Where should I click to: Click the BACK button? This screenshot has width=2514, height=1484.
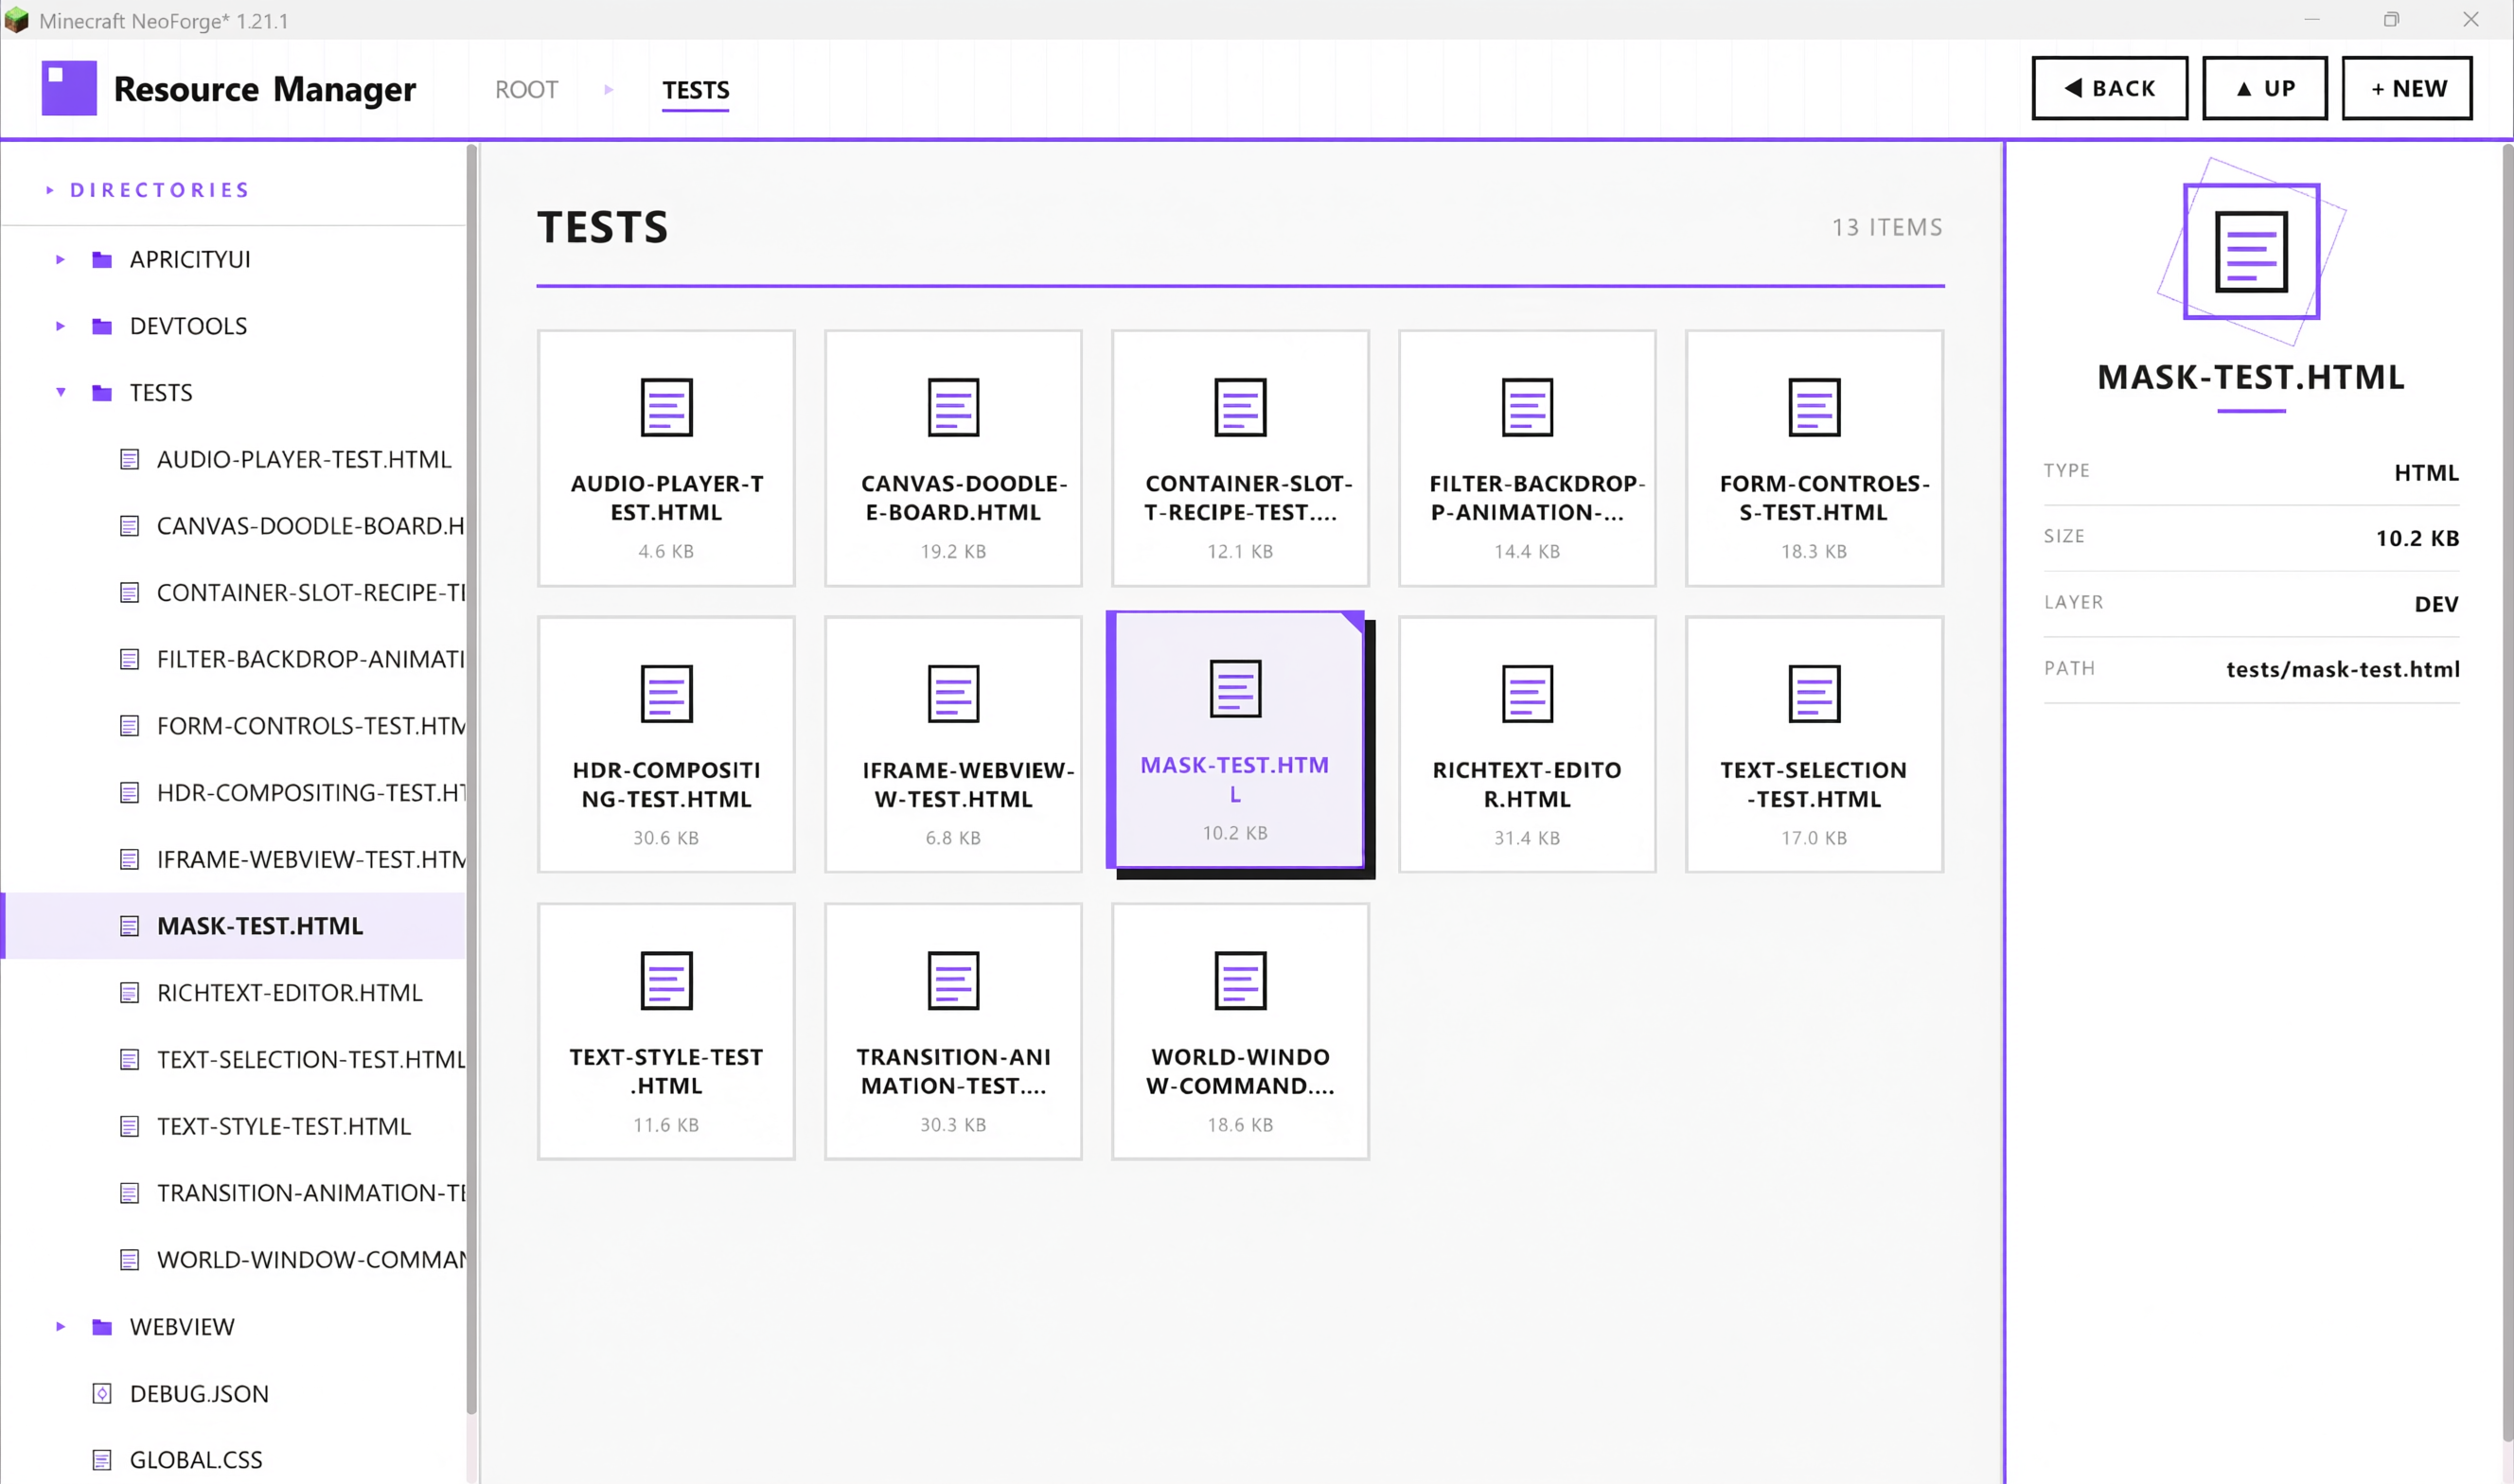click(x=2110, y=88)
